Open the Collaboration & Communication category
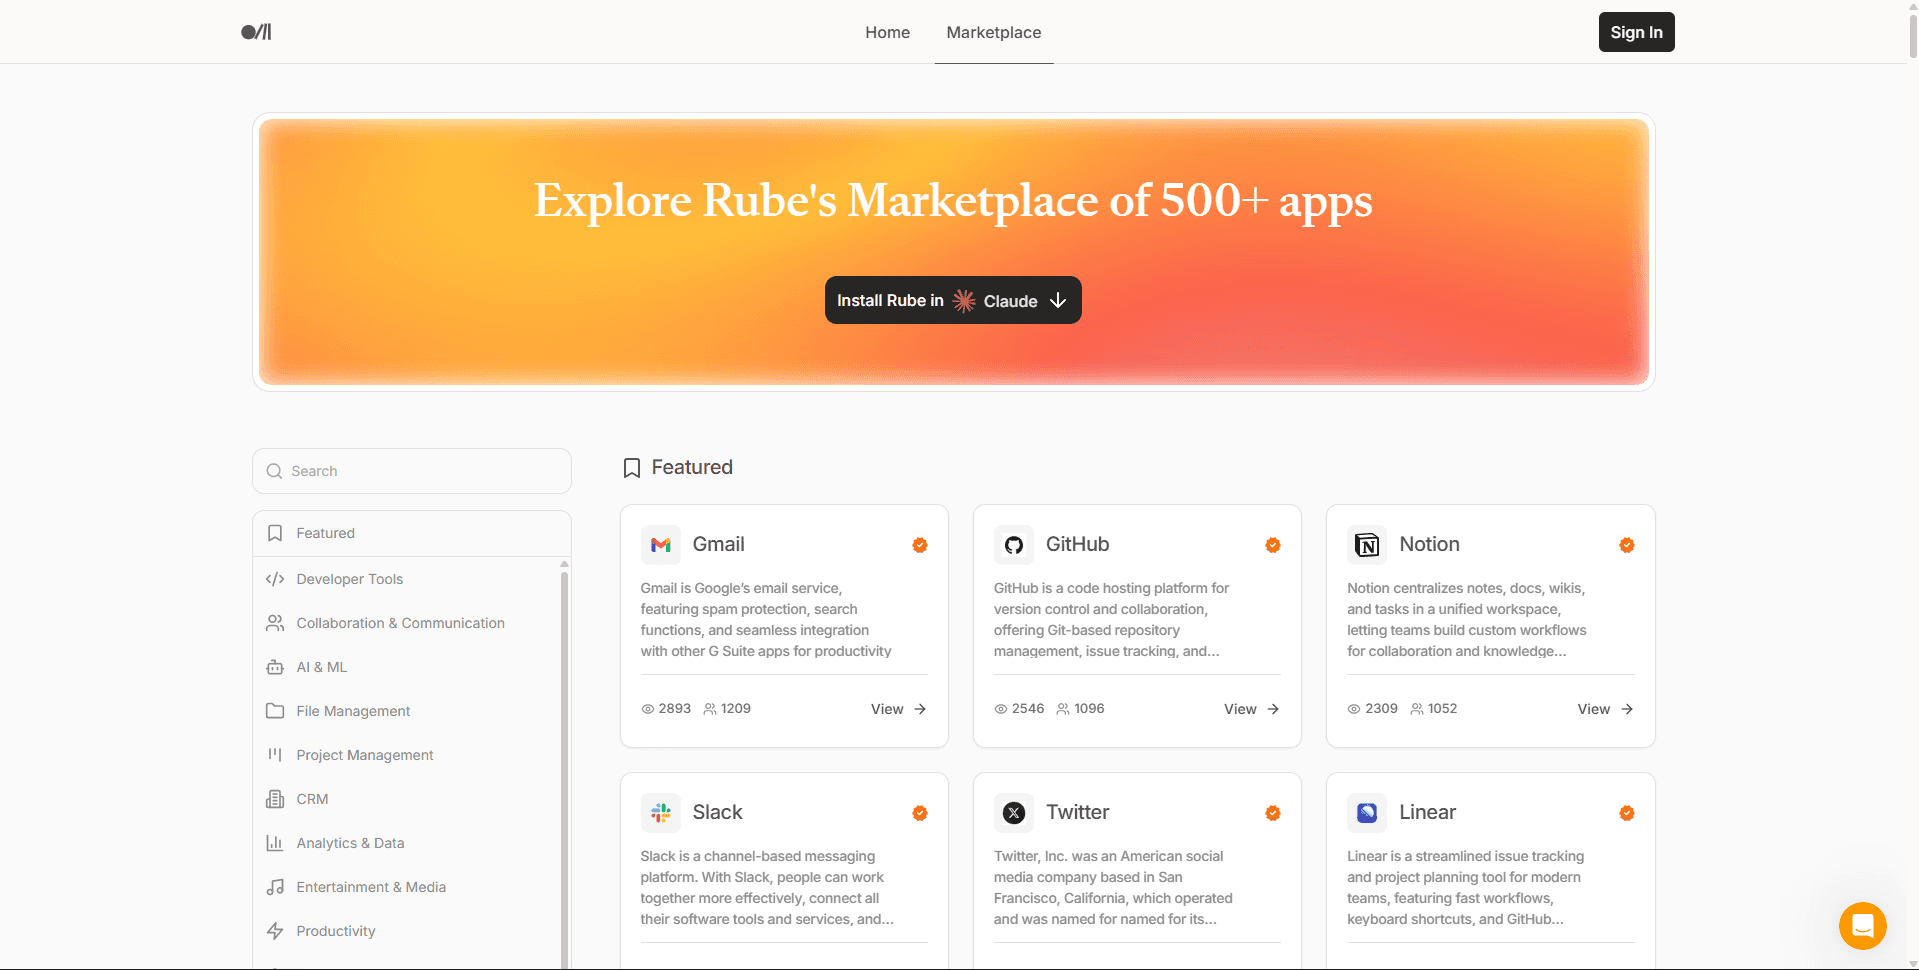Viewport: 1919px width, 970px height. pyautogui.click(x=400, y=622)
